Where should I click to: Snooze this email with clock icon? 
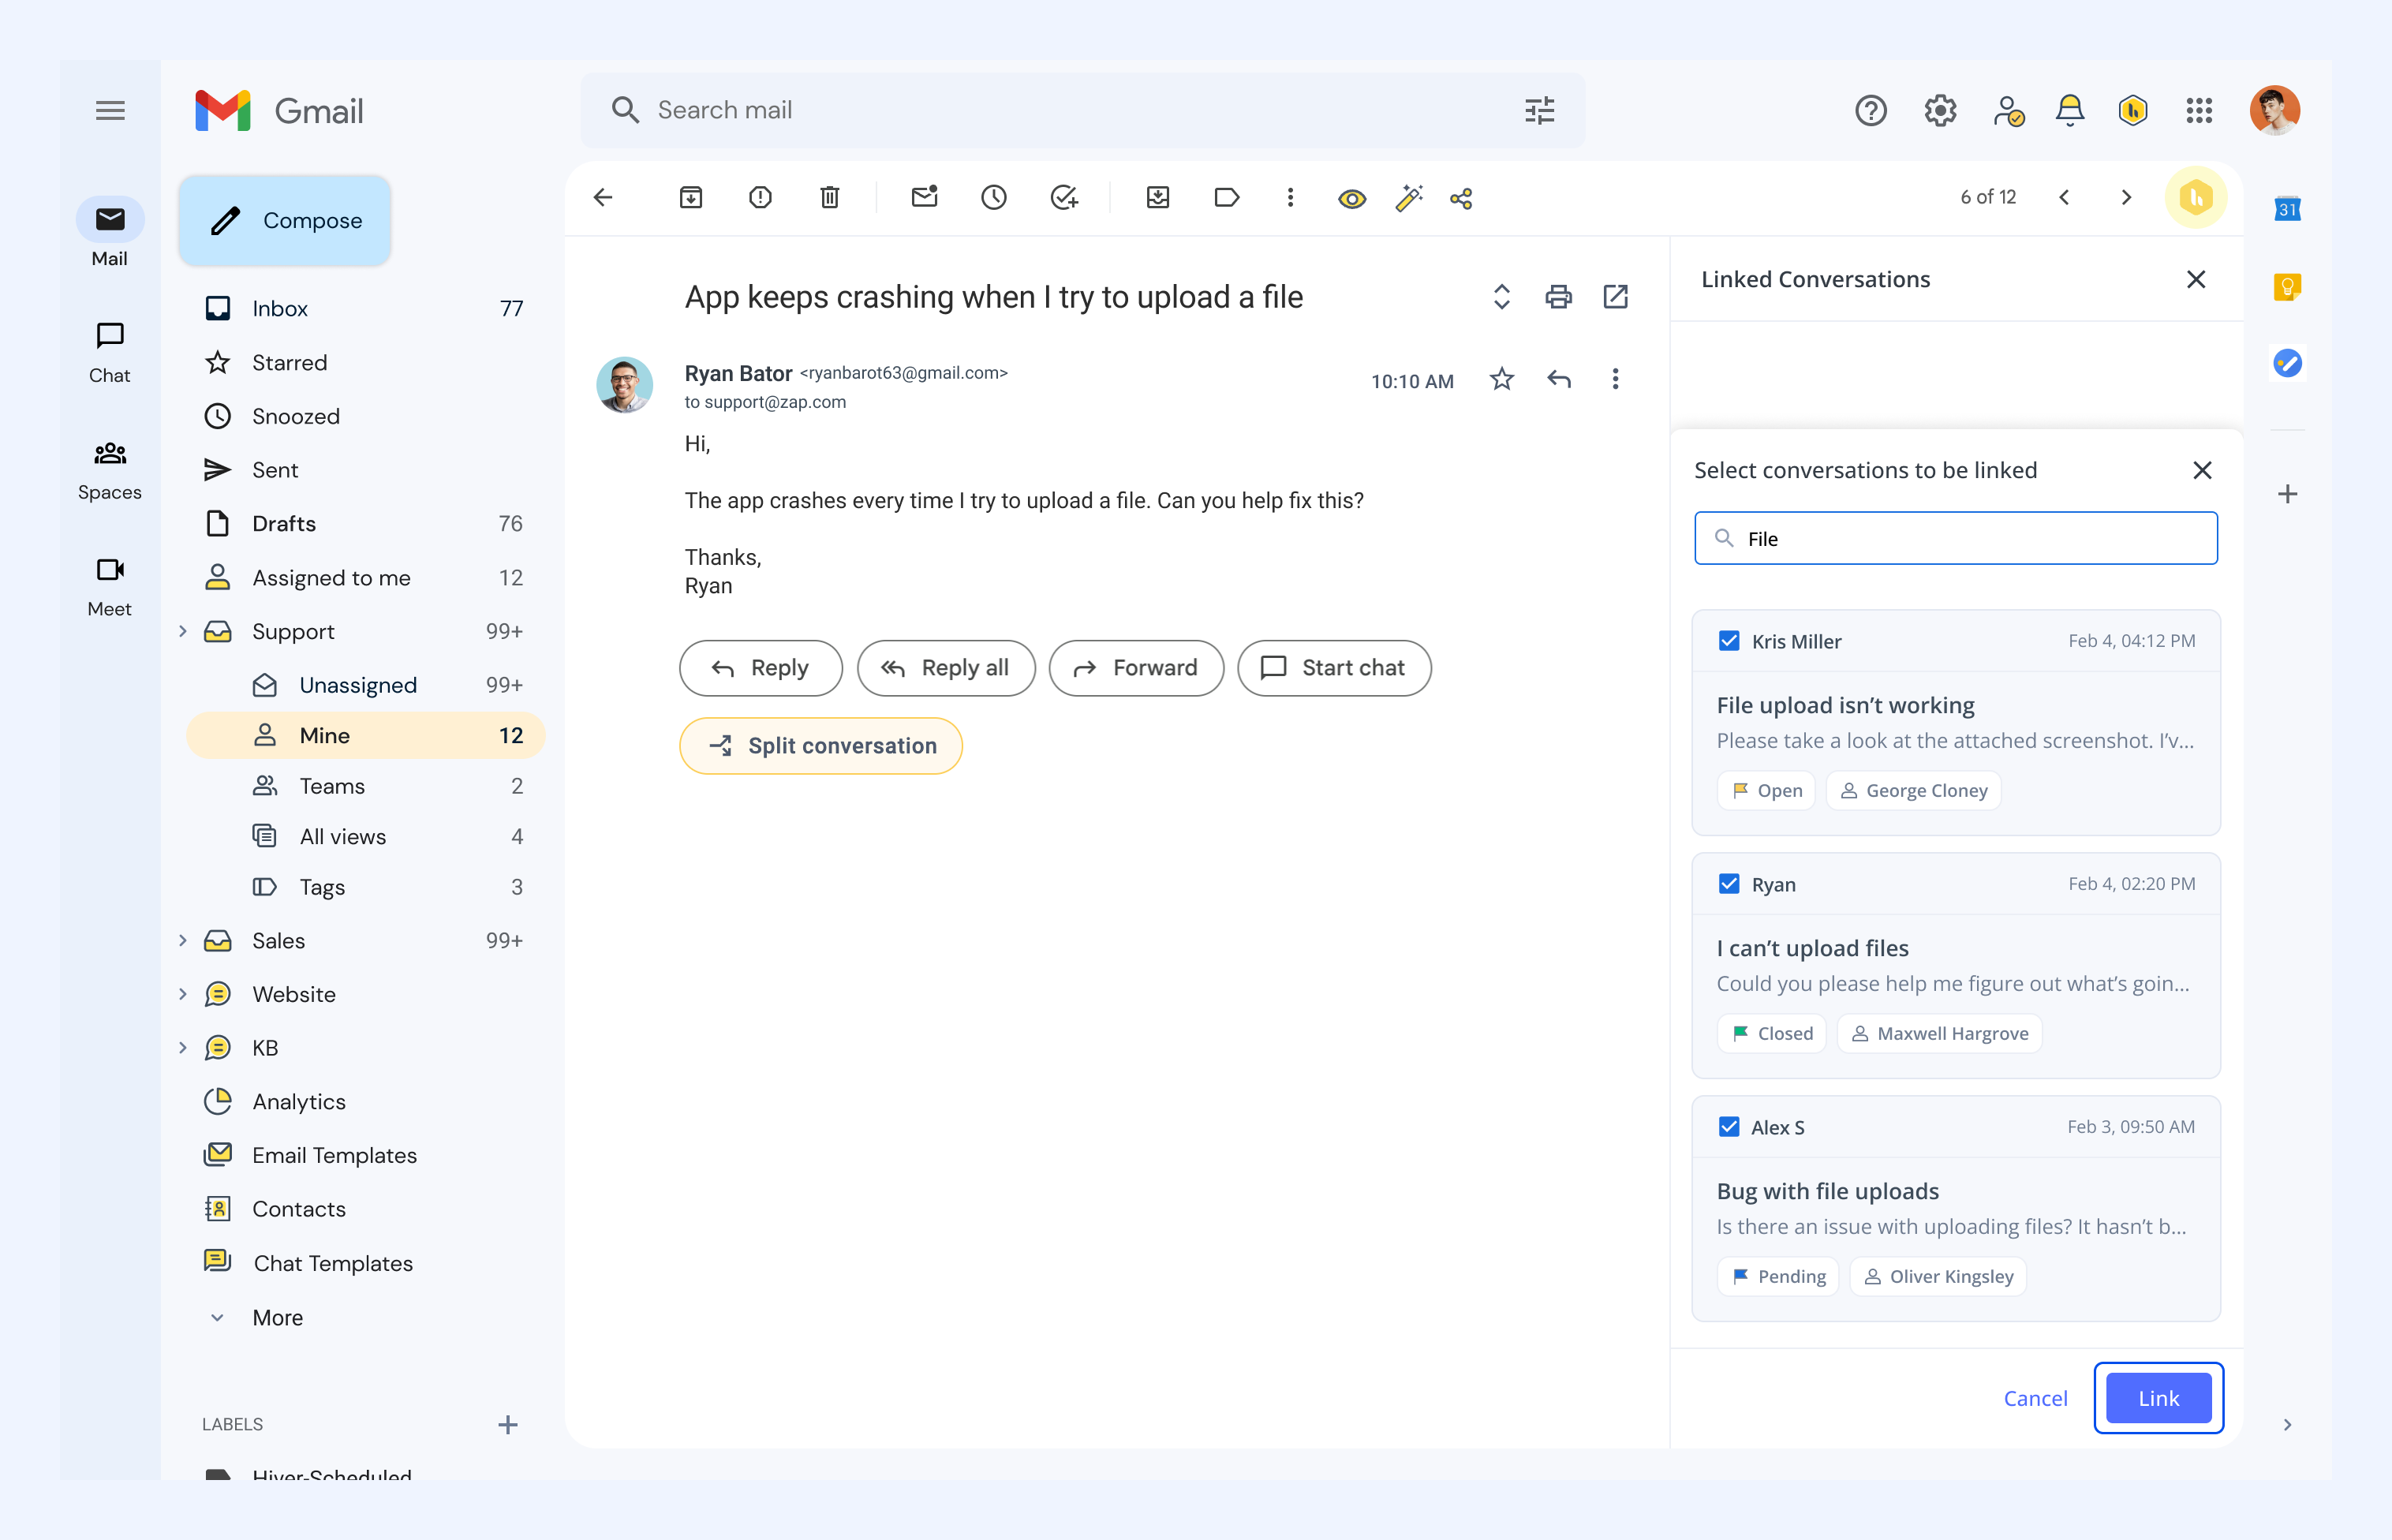tap(994, 198)
